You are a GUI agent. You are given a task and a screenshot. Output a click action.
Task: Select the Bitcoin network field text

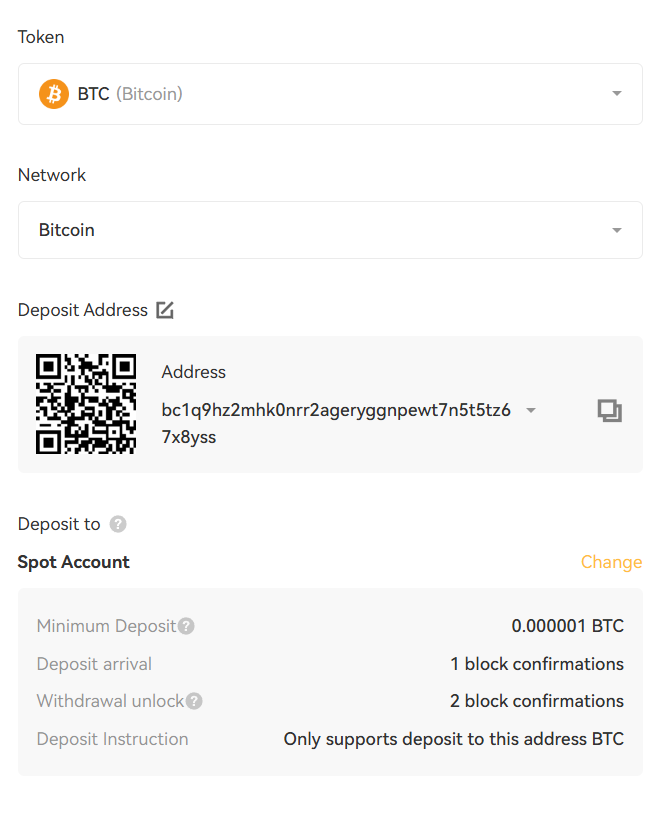pos(67,230)
